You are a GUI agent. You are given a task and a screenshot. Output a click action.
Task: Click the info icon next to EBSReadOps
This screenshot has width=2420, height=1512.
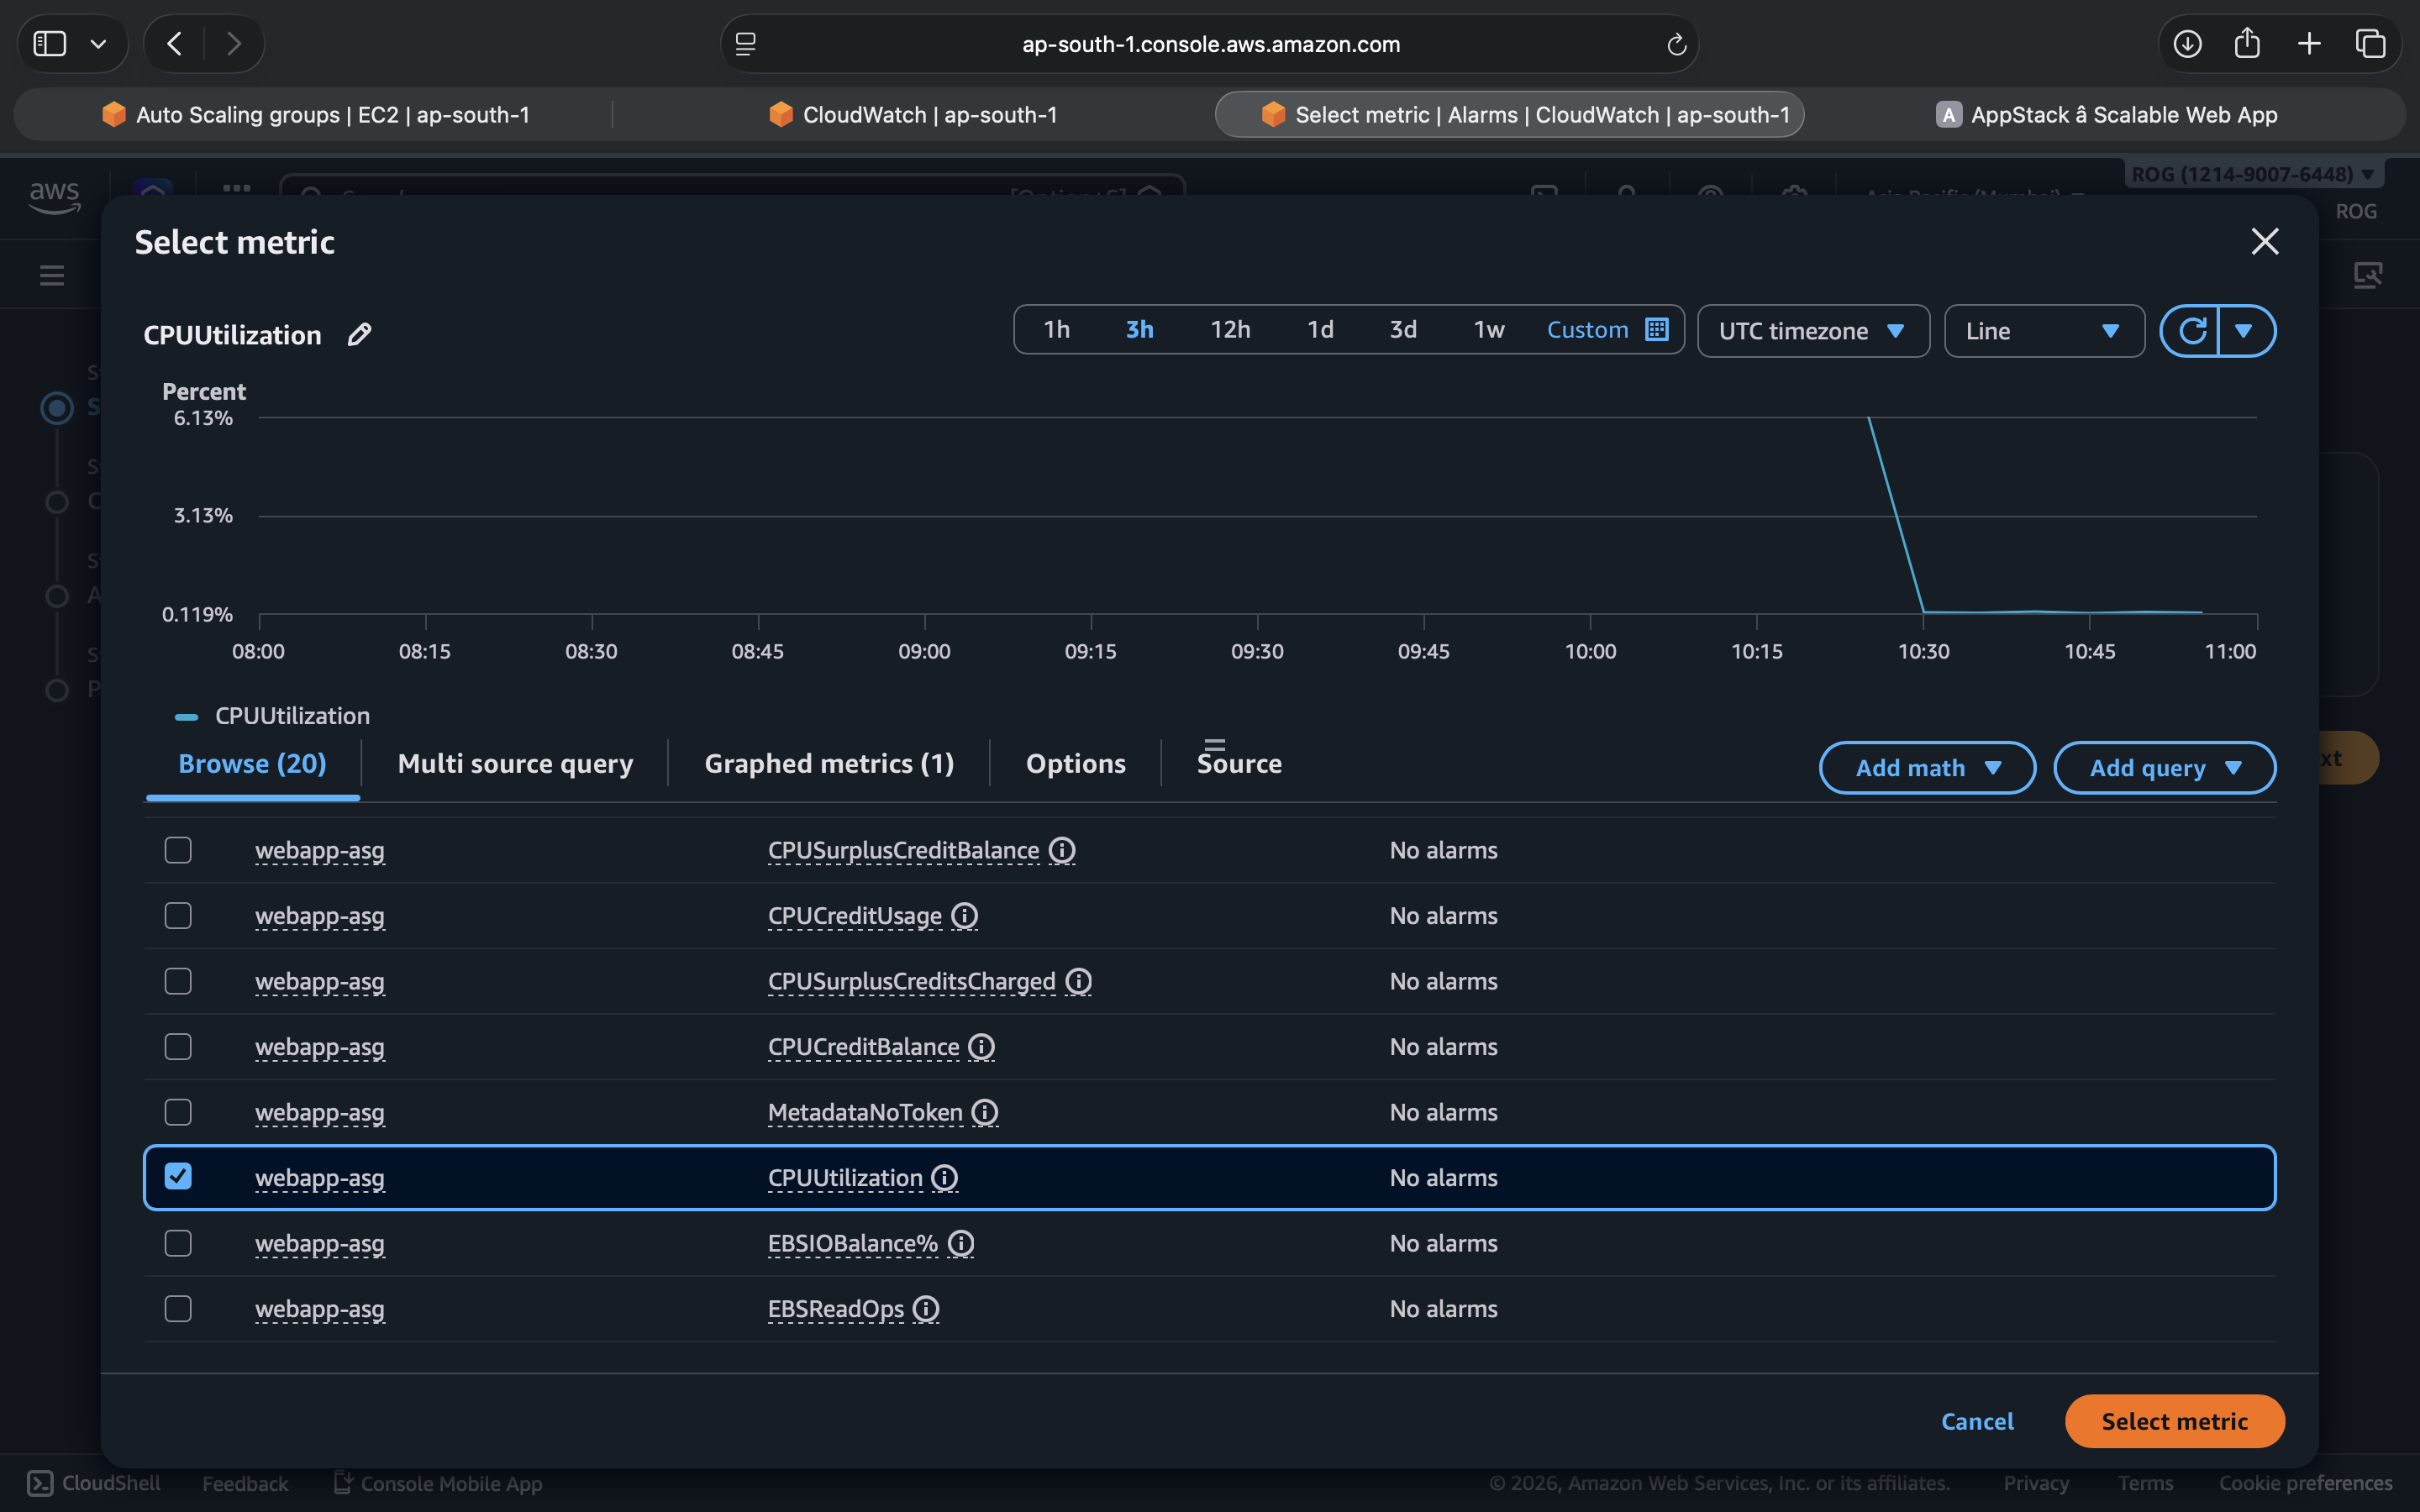click(x=926, y=1309)
